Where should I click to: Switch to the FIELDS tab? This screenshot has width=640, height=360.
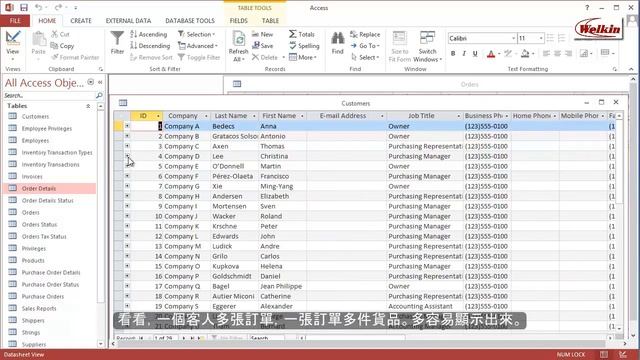238,20
